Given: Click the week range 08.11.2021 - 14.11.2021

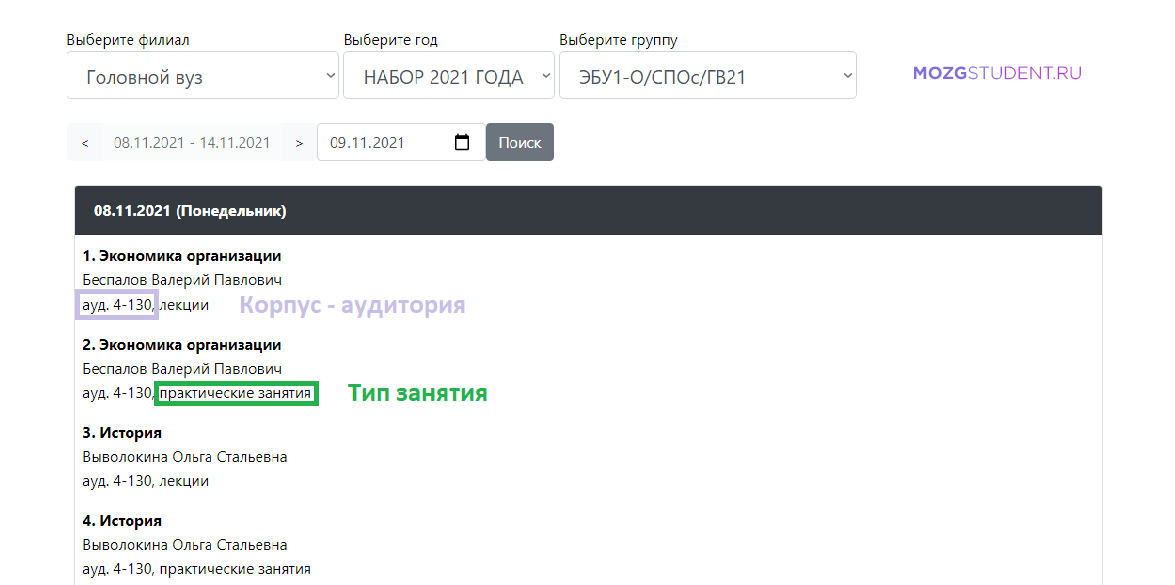Looking at the screenshot, I should [x=192, y=142].
